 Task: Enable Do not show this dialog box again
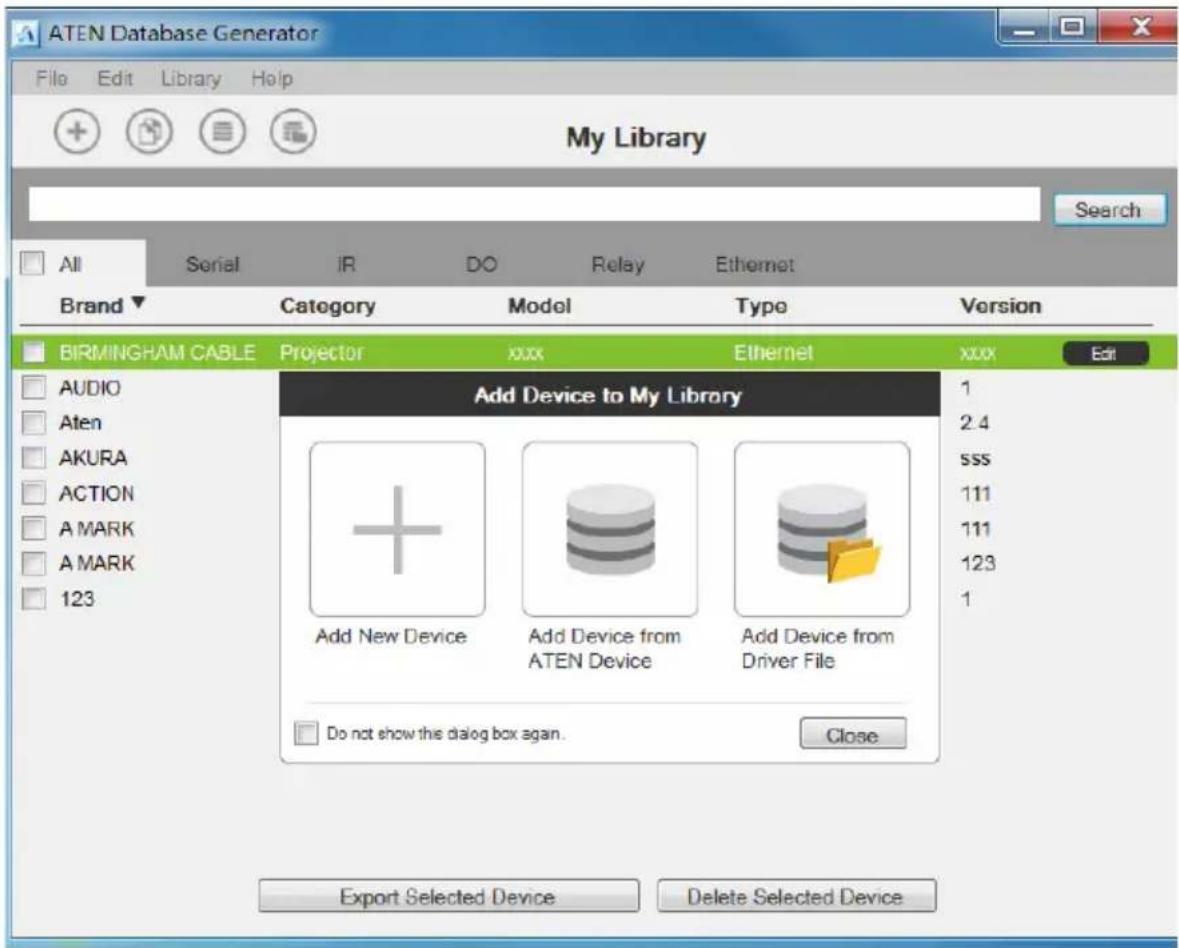pos(306,733)
